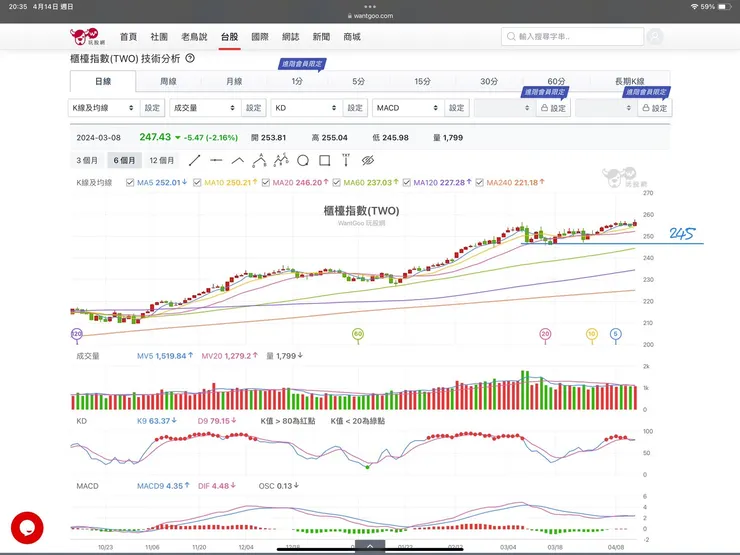Open the K線及均線 dropdown
This screenshot has width=740, height=555.
click(104, 108)
